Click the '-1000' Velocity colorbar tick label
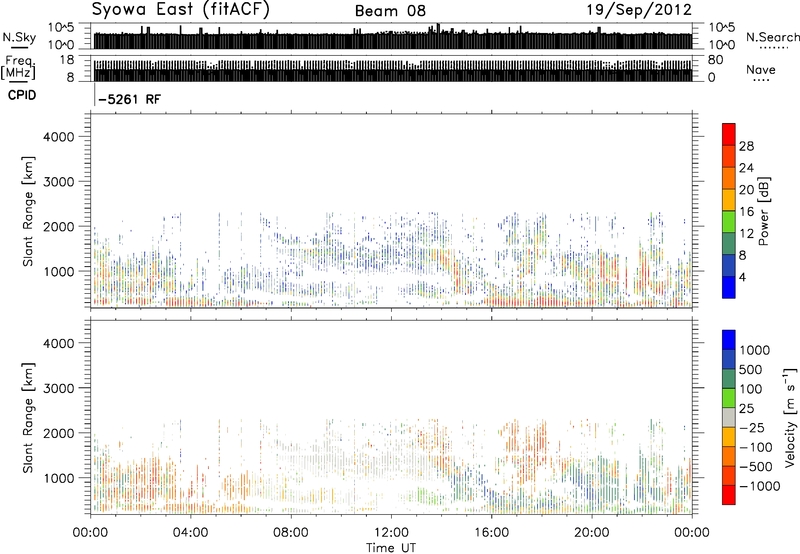This screenshot has width=800, height=554. (760, 486)
